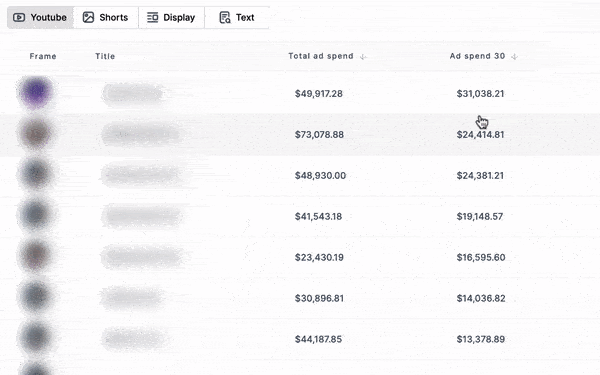
Task: Open thumbnail in the $23,430.19 row
Action: click(36, 256)
